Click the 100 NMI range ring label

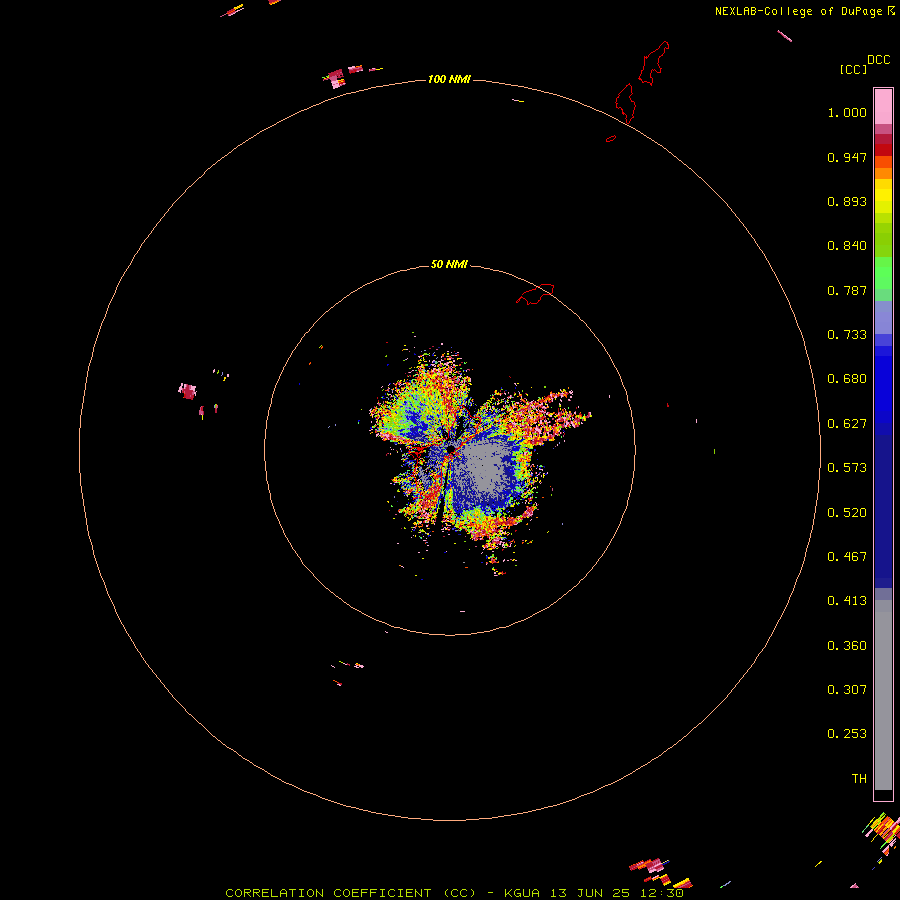(449, 79)
